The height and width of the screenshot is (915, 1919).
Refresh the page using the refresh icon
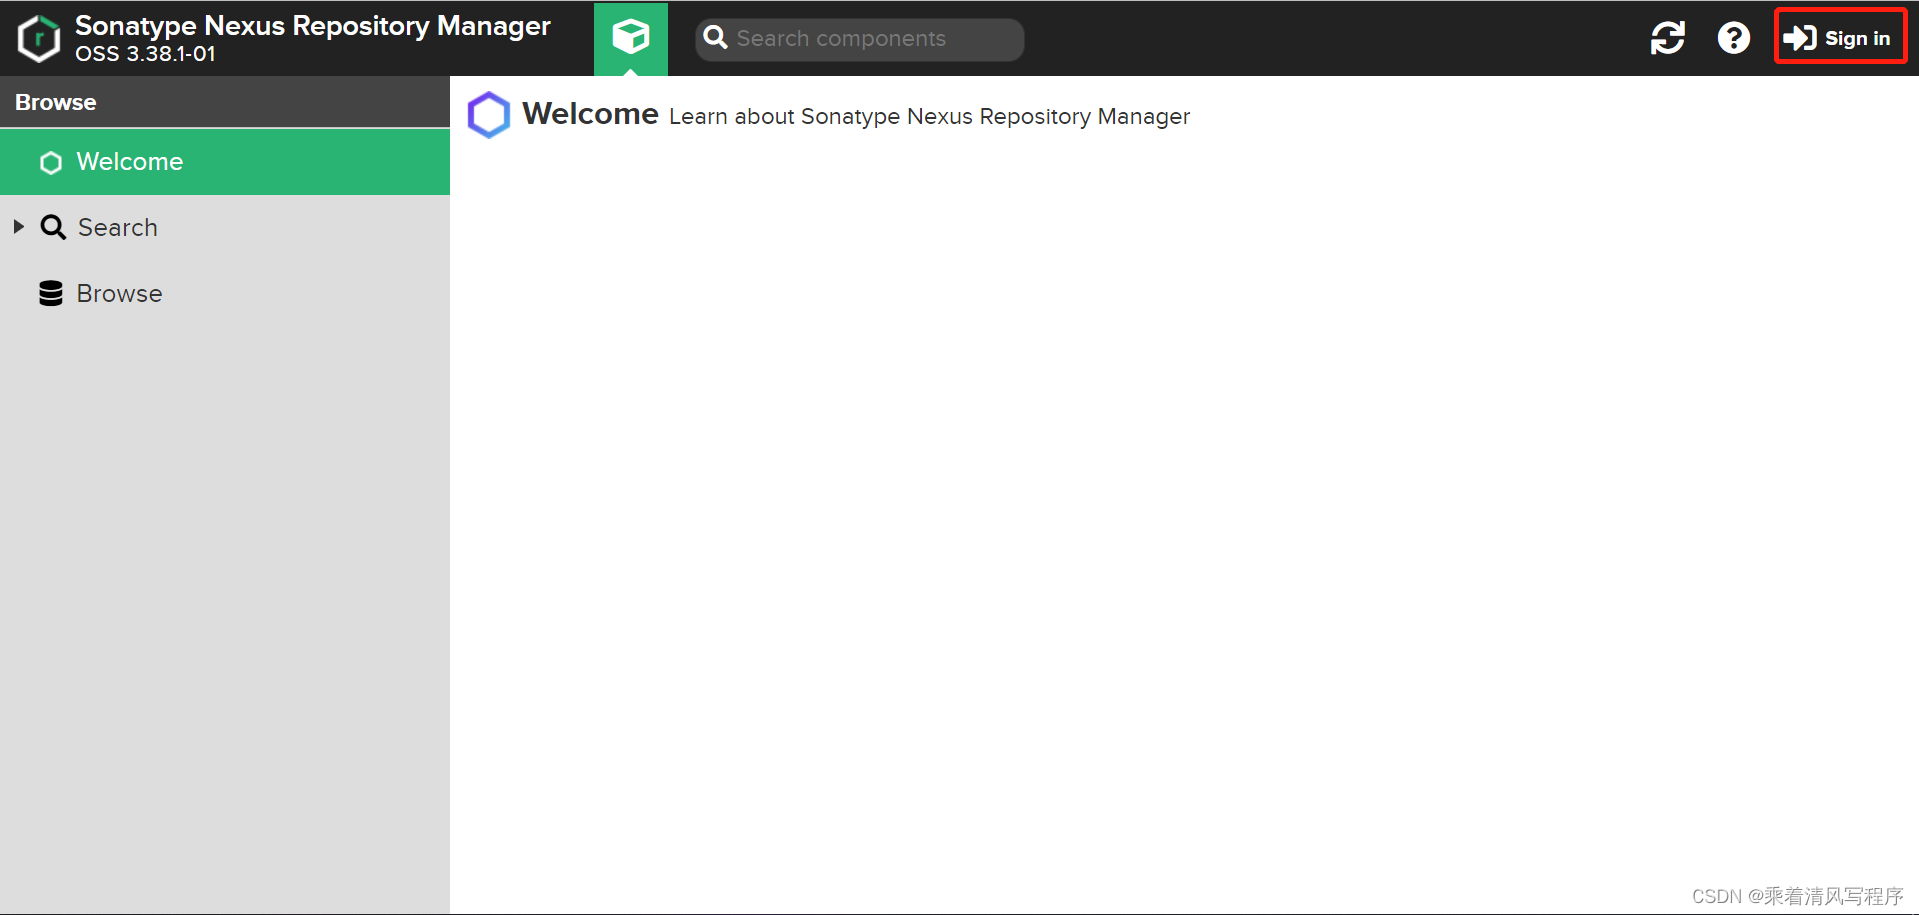pyautogui.click(x=1668, y=39)
